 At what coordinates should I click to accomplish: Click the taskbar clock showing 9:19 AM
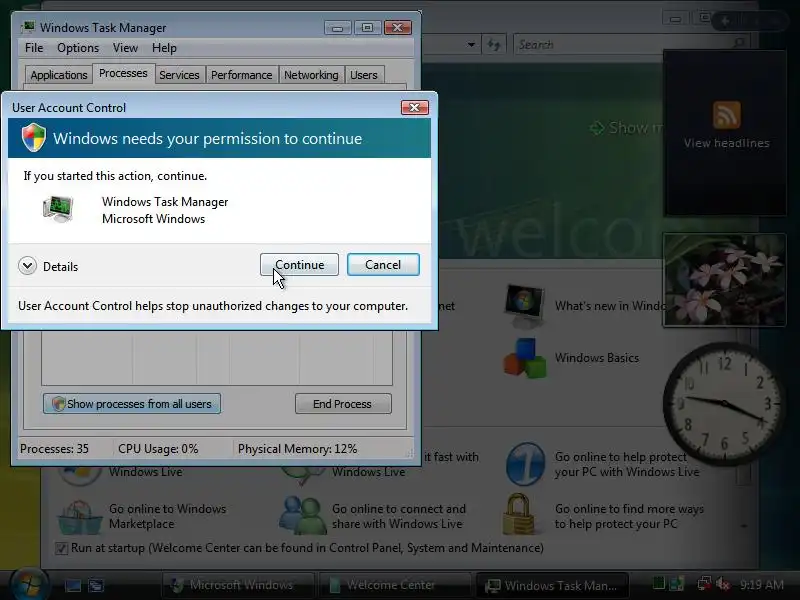[x=762, y=585]
